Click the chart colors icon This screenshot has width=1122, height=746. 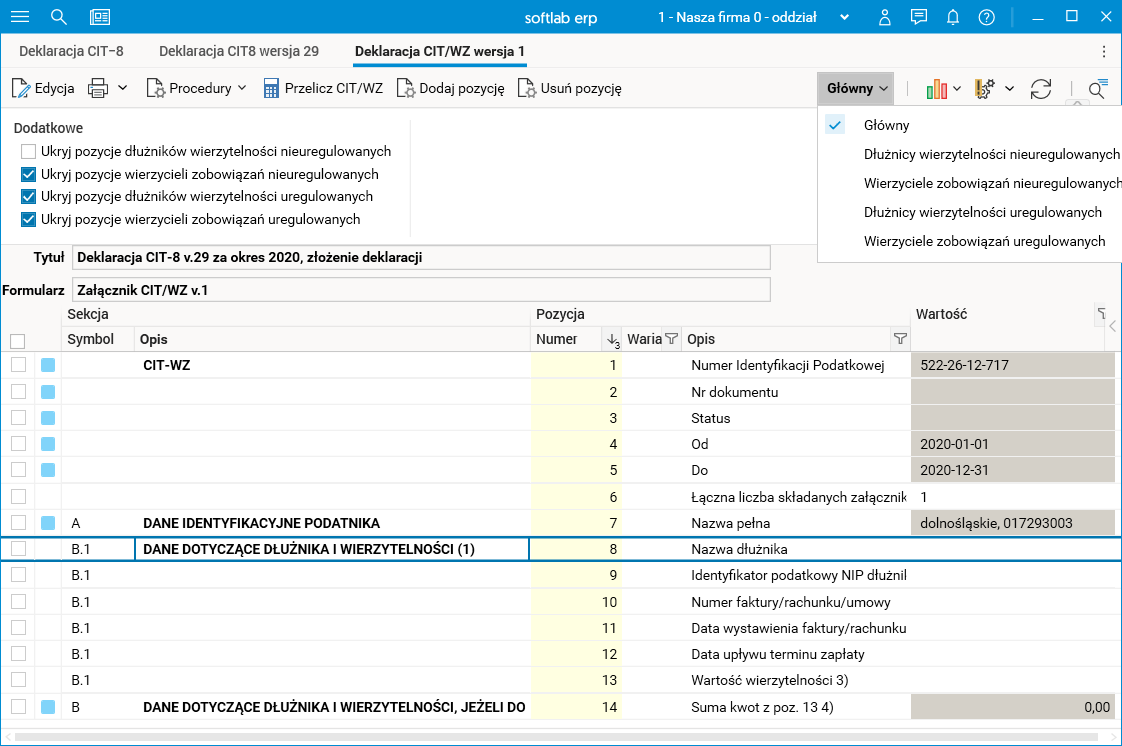click(937, 89)
